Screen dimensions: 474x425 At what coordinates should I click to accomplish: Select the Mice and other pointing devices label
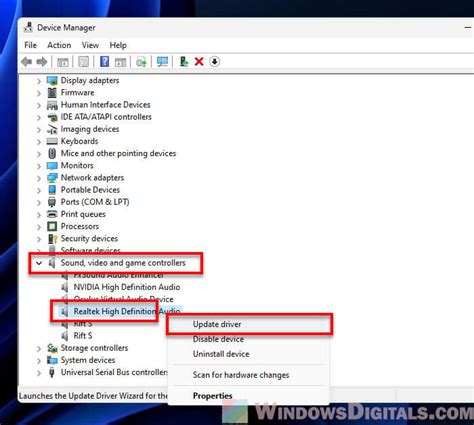[x=118, y=154]
